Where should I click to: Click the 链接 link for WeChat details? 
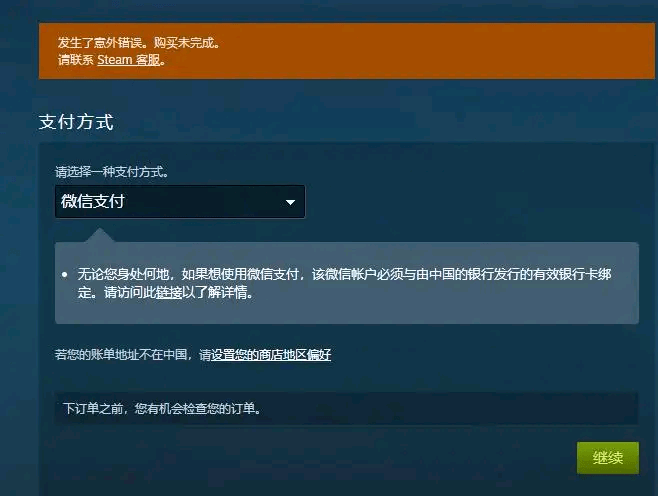click(x=168, y=292)
